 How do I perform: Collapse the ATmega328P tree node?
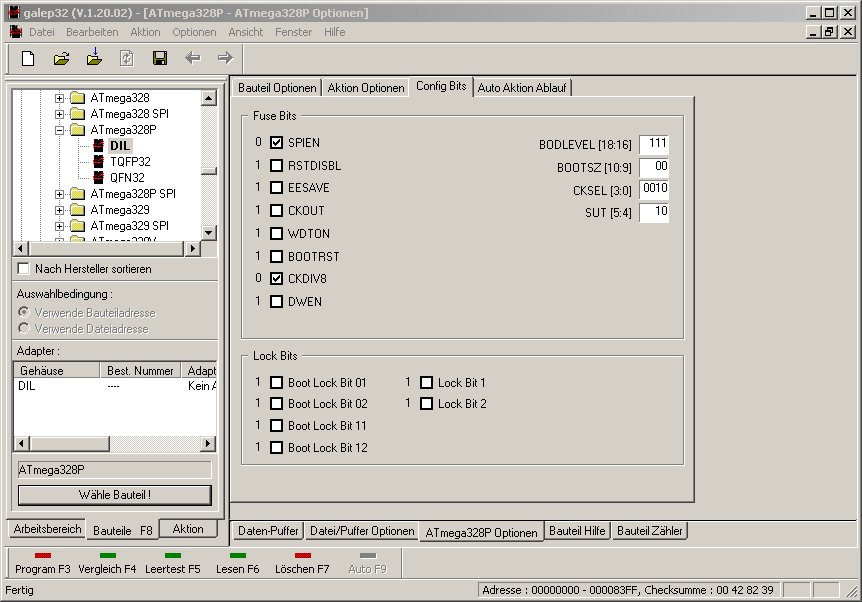(x=59, y=130)
